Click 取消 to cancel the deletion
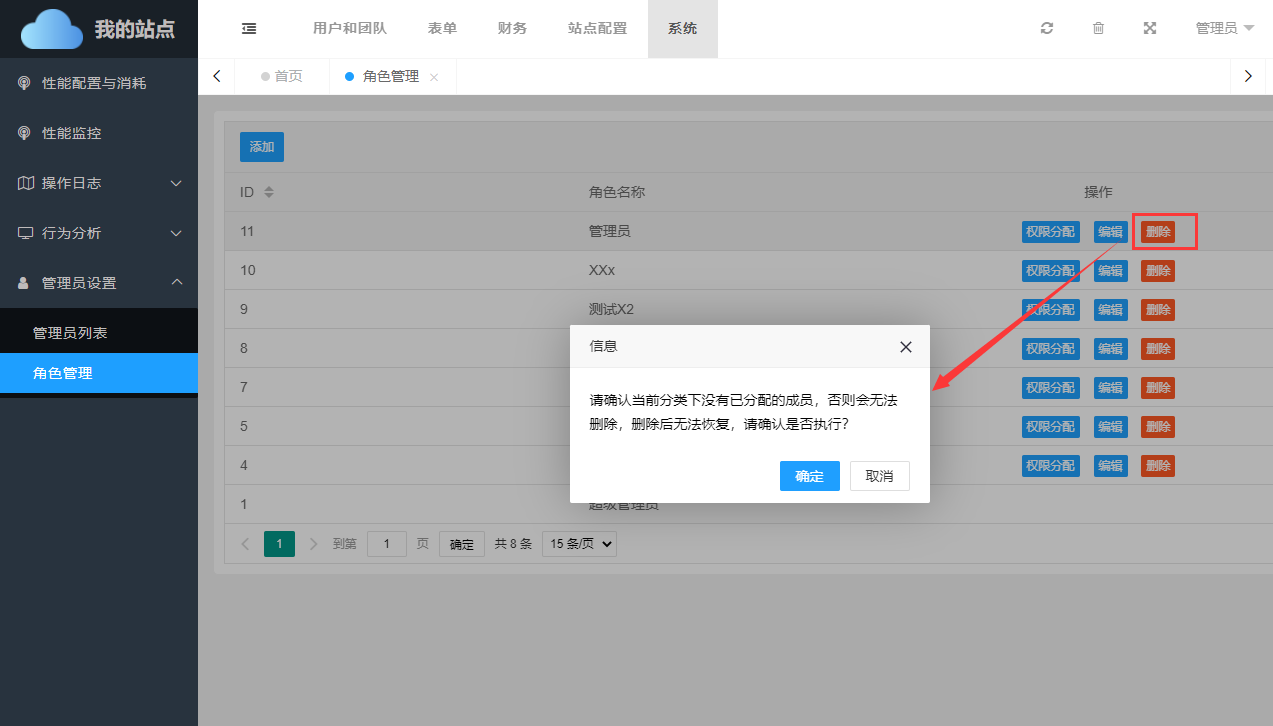Image resolution: width=1273 pixels, height=726 pixels. [x=879, y=476]
